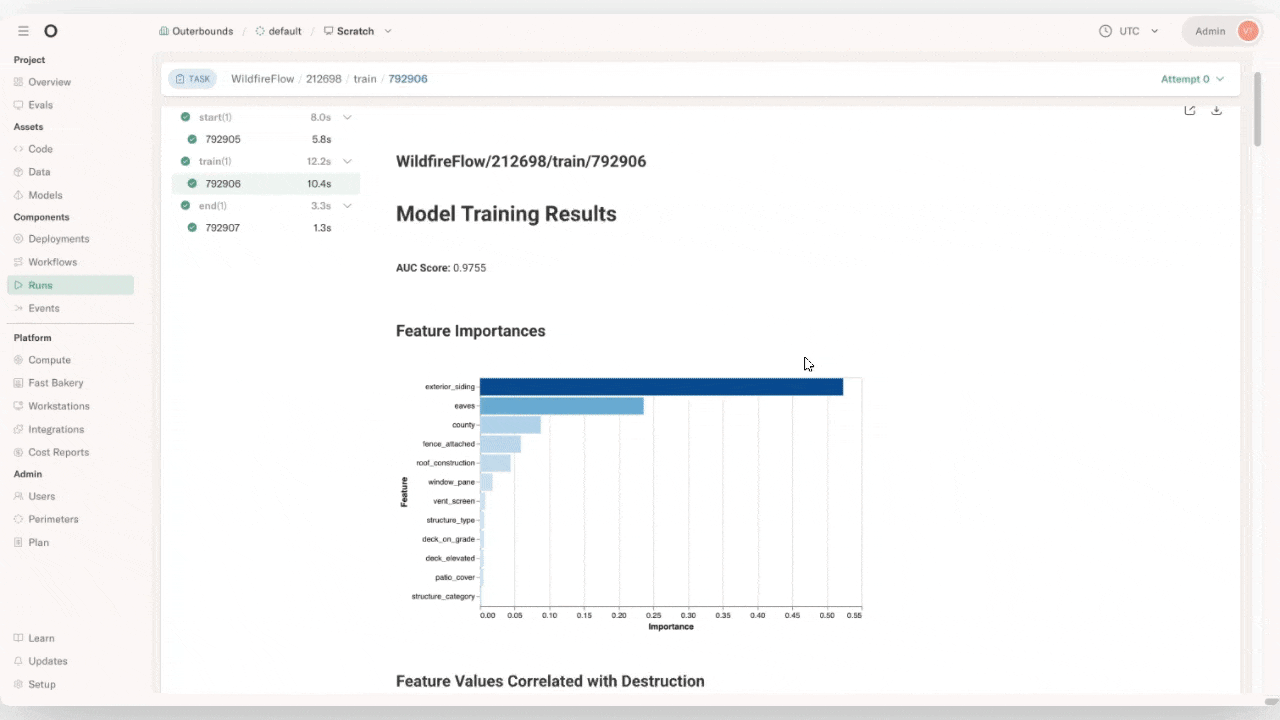Click the exterior_siding bar in the chart

(661, 387)
